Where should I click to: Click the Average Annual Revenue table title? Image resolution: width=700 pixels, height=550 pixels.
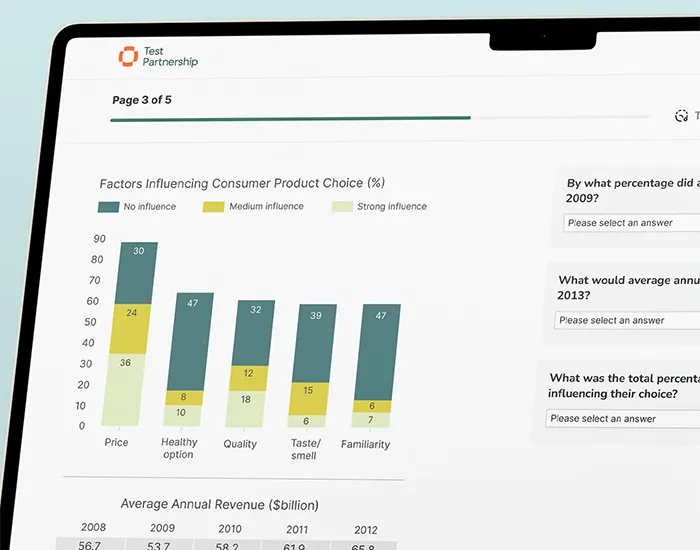click(220, 504)
